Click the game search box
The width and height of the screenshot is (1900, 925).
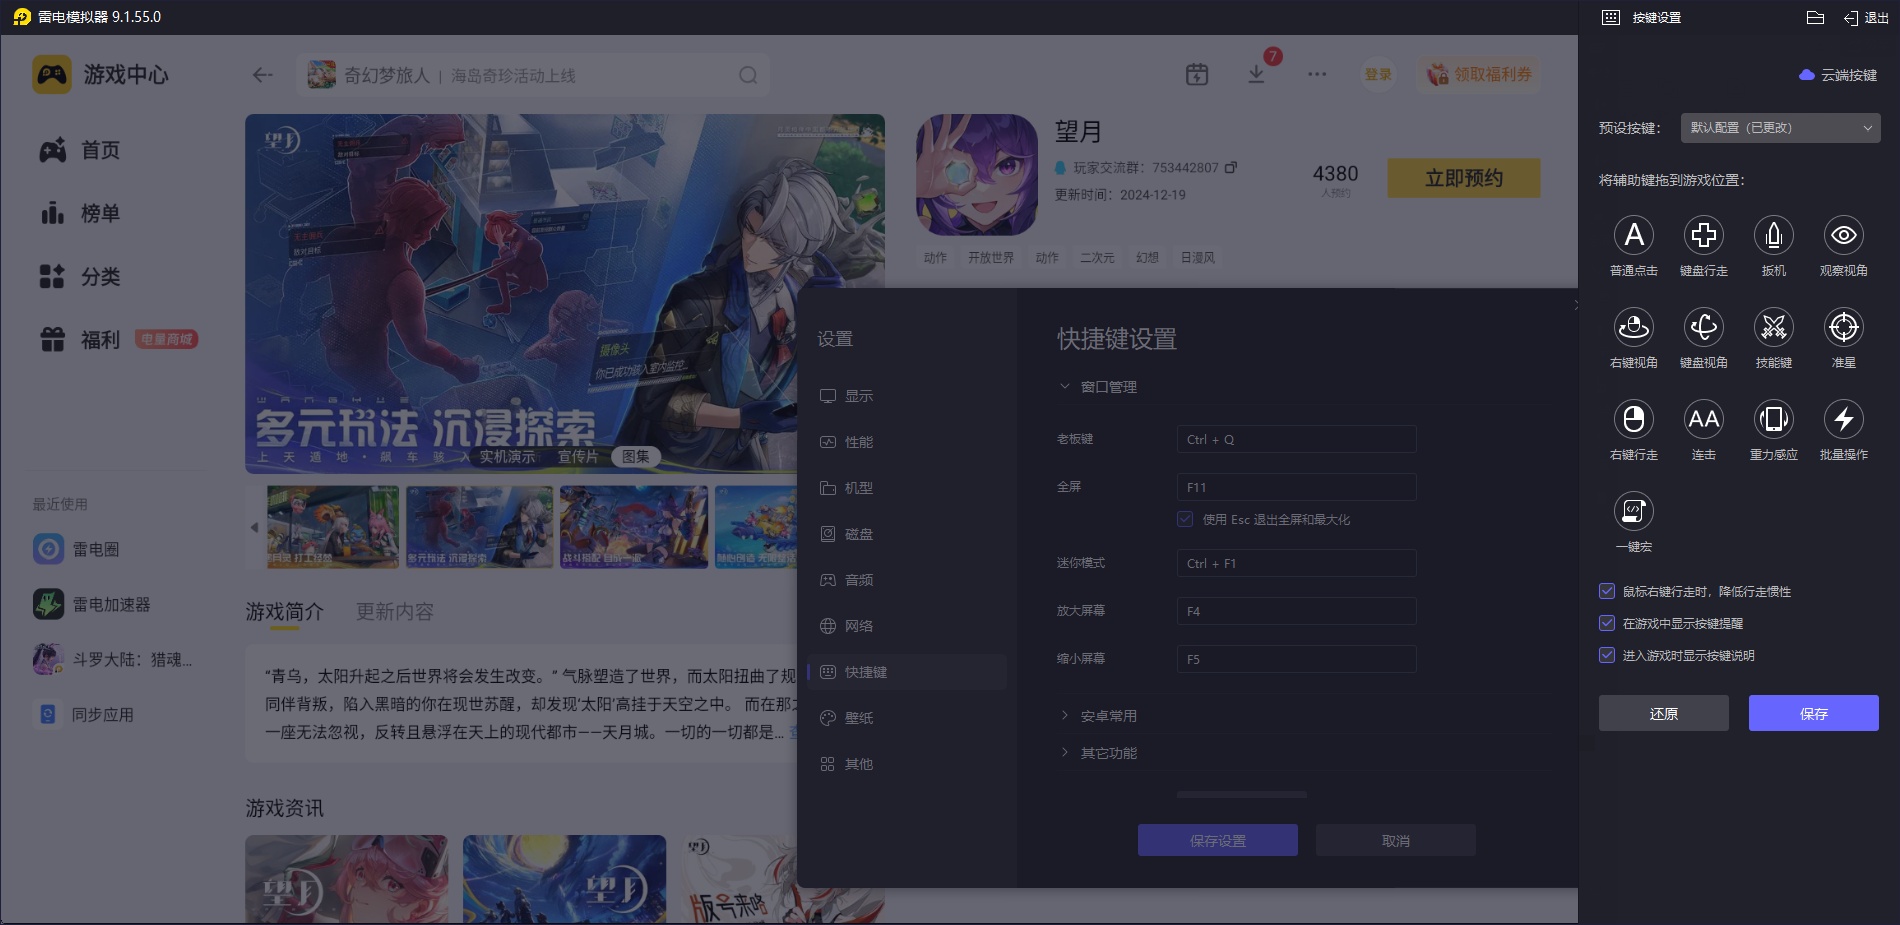tap(533, 75)
